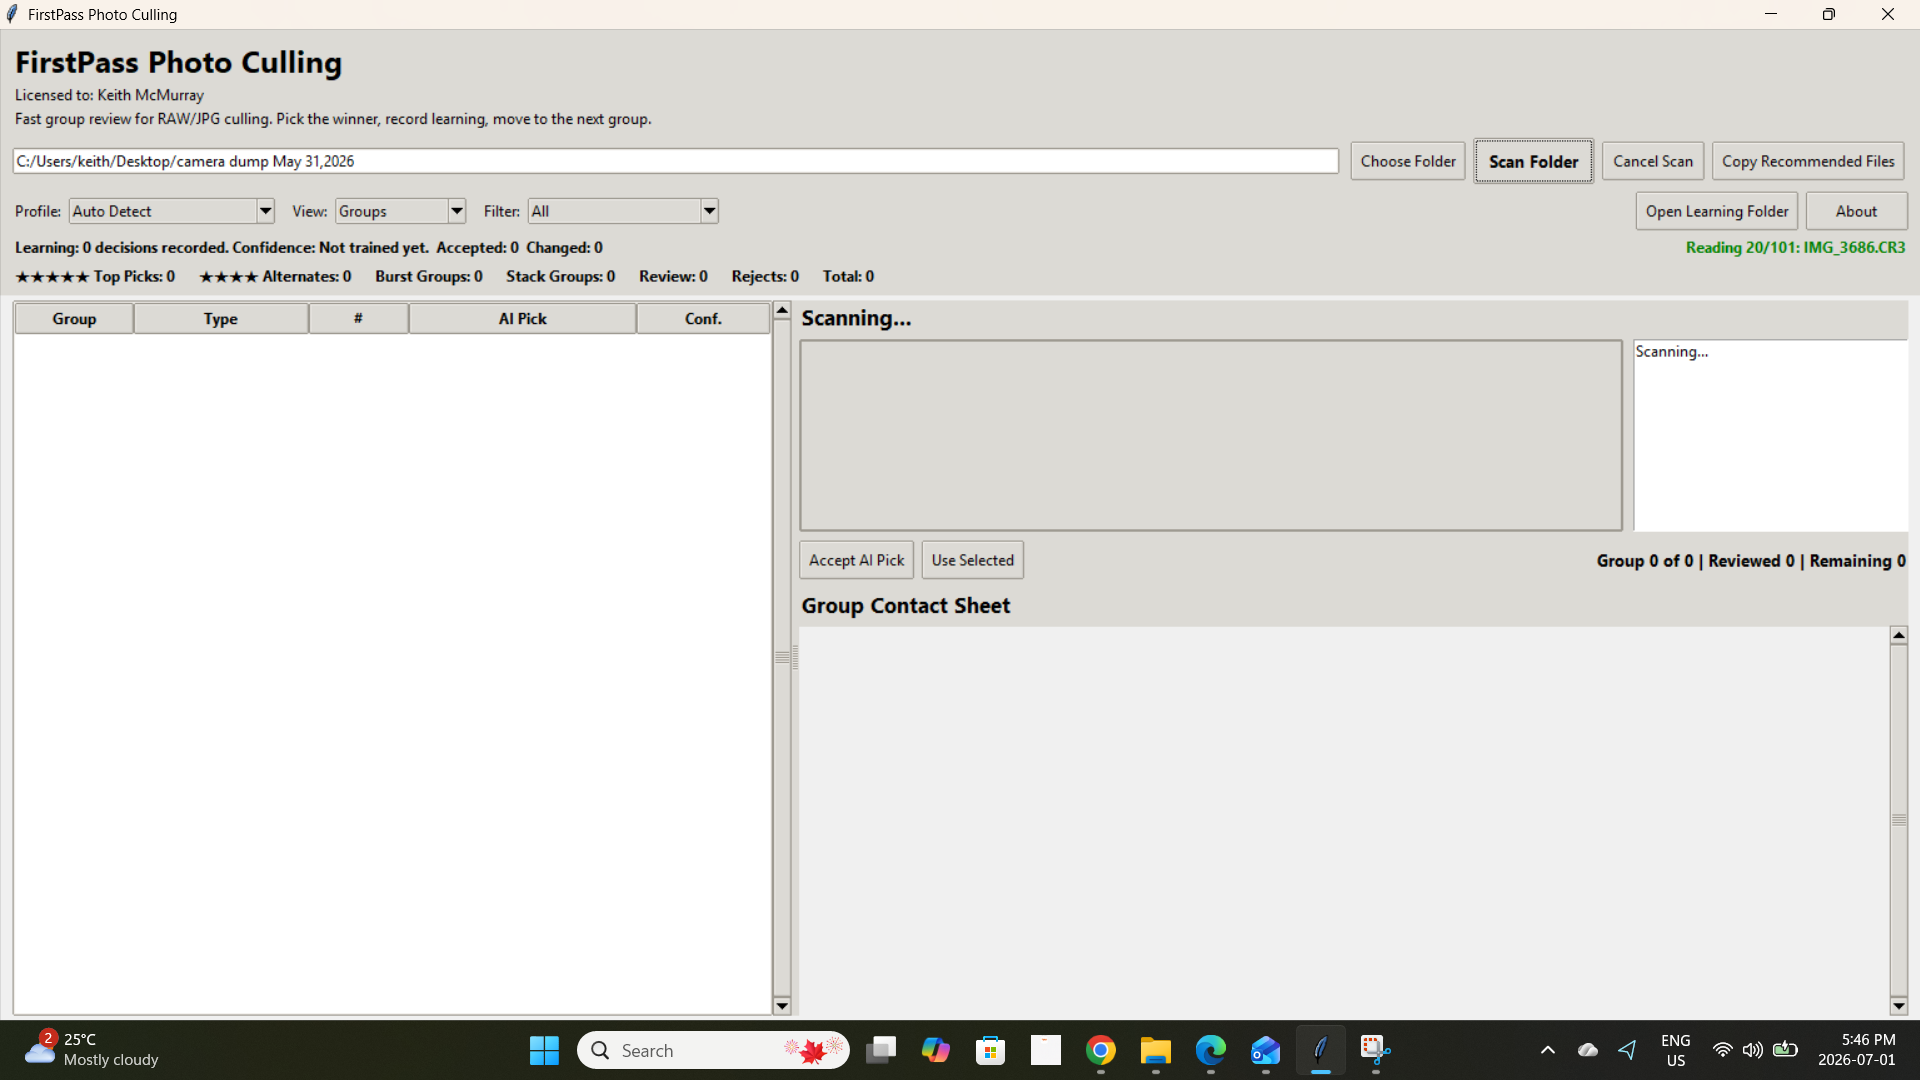
Task: Launch Copilot from taskbar
Action: [x=936, y=1050]
